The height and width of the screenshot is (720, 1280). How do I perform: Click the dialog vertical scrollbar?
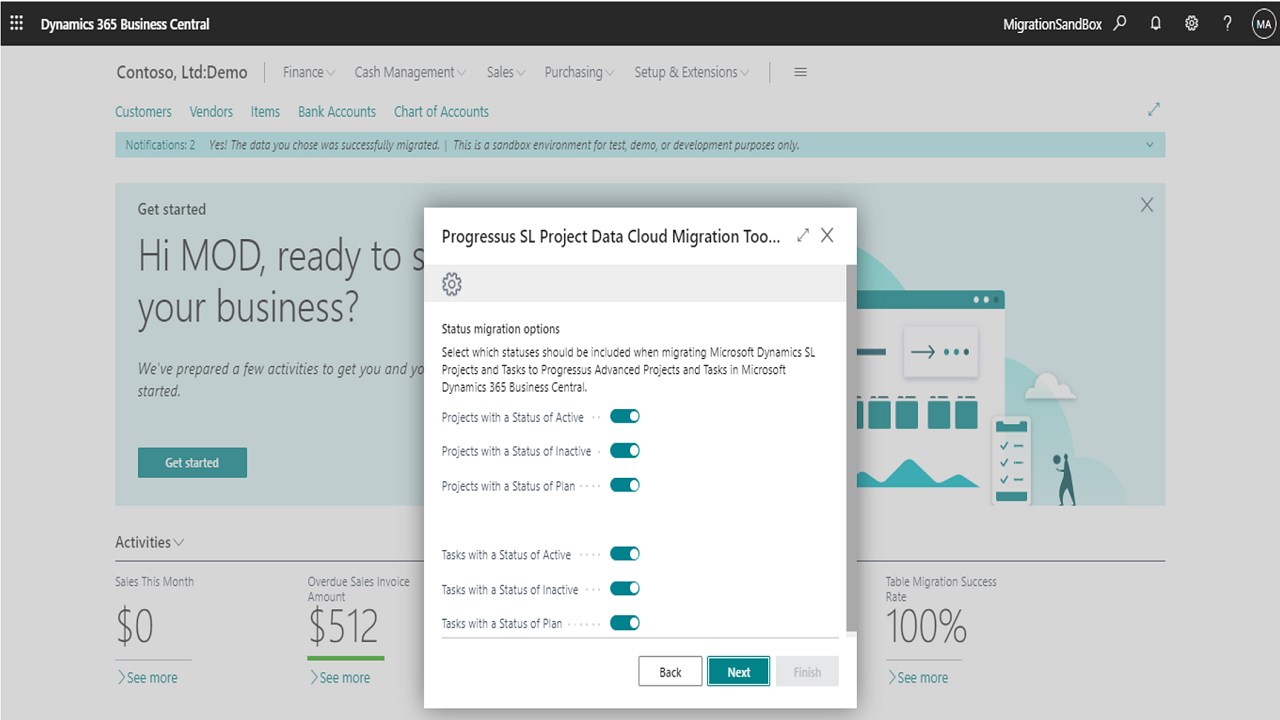pos(851,448)
